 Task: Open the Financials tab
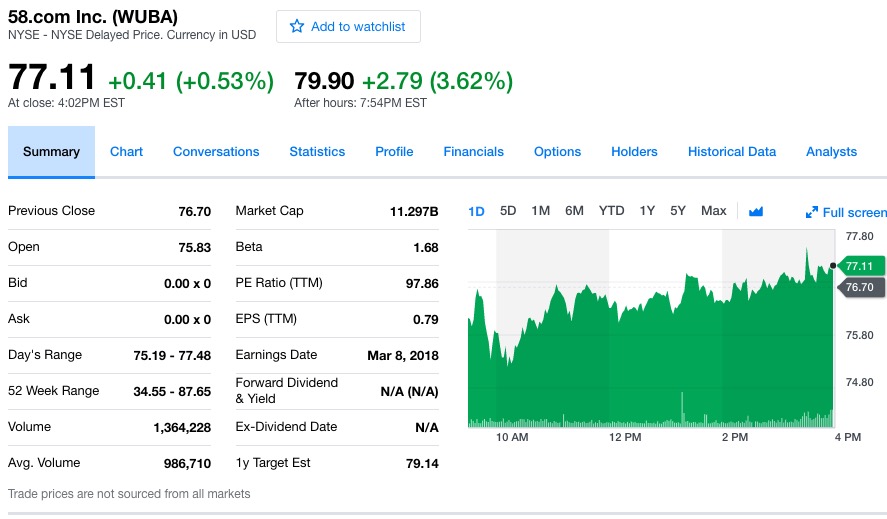point(473,152)
